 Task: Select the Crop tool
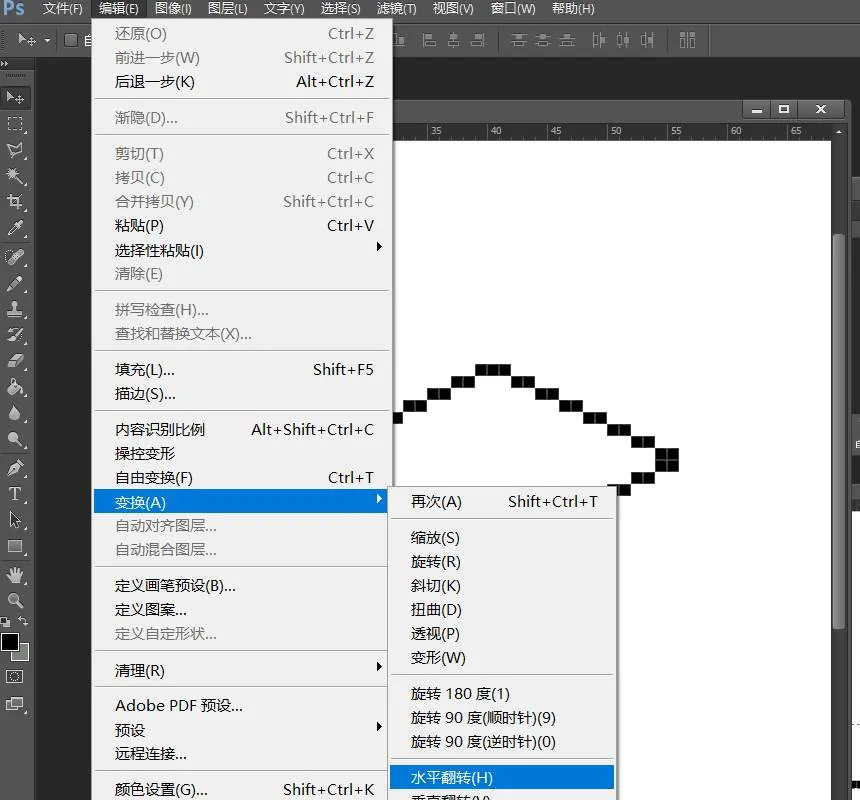tap(15, 202)
